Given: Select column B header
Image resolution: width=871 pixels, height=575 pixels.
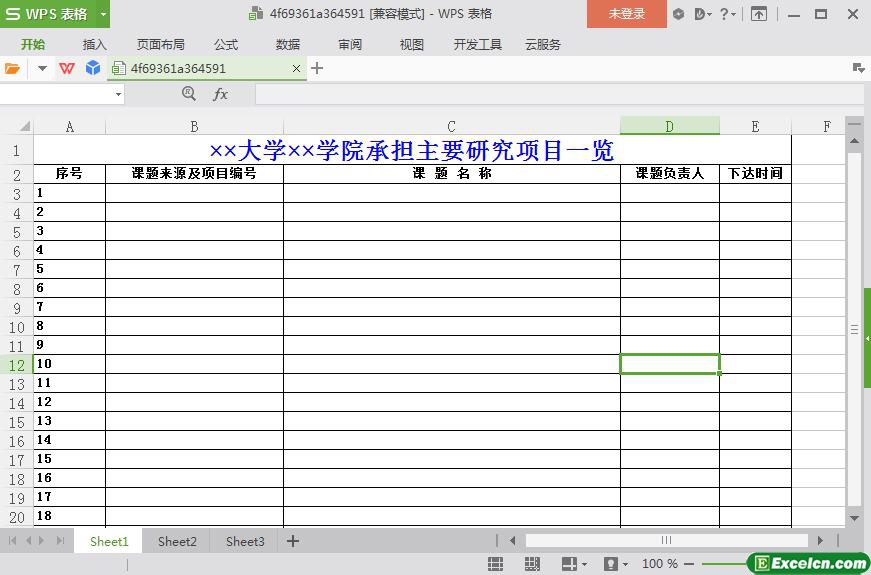Looking at the screenshot, I should [194, 127].
